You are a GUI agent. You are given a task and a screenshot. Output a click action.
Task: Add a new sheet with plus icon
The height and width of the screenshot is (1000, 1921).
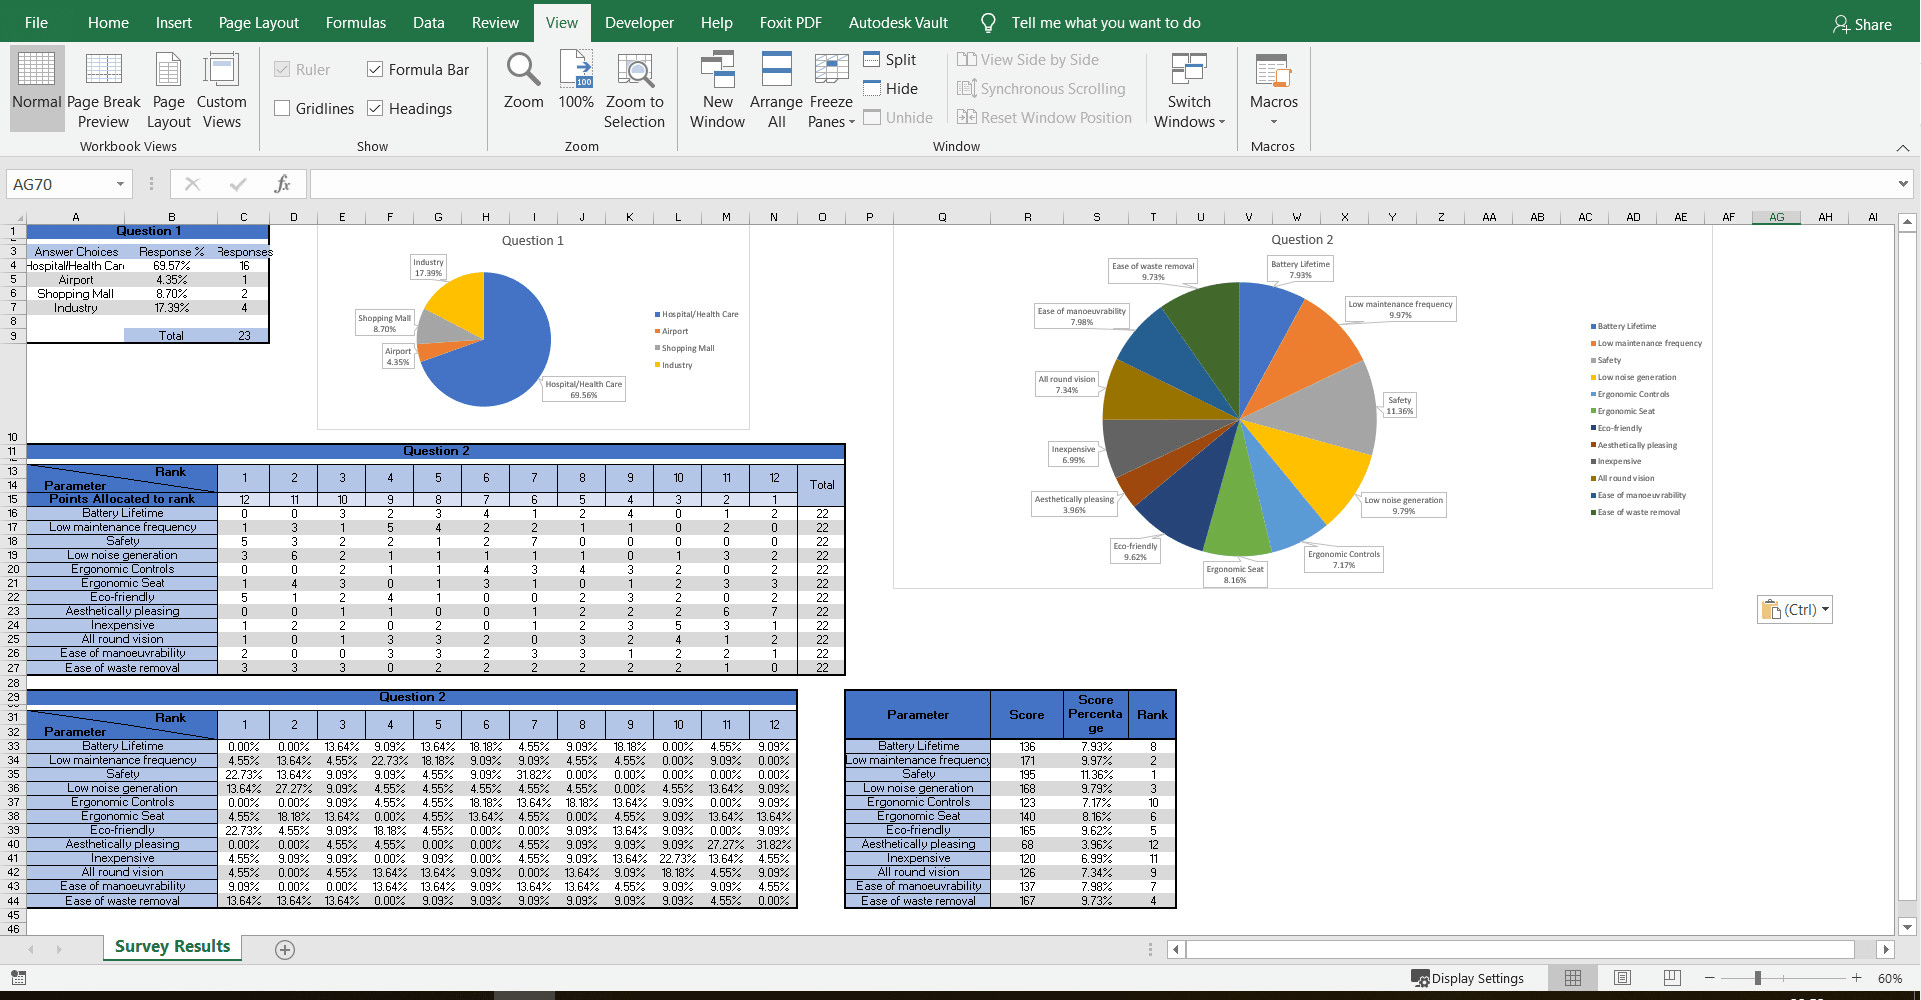[x=285, y=950]
